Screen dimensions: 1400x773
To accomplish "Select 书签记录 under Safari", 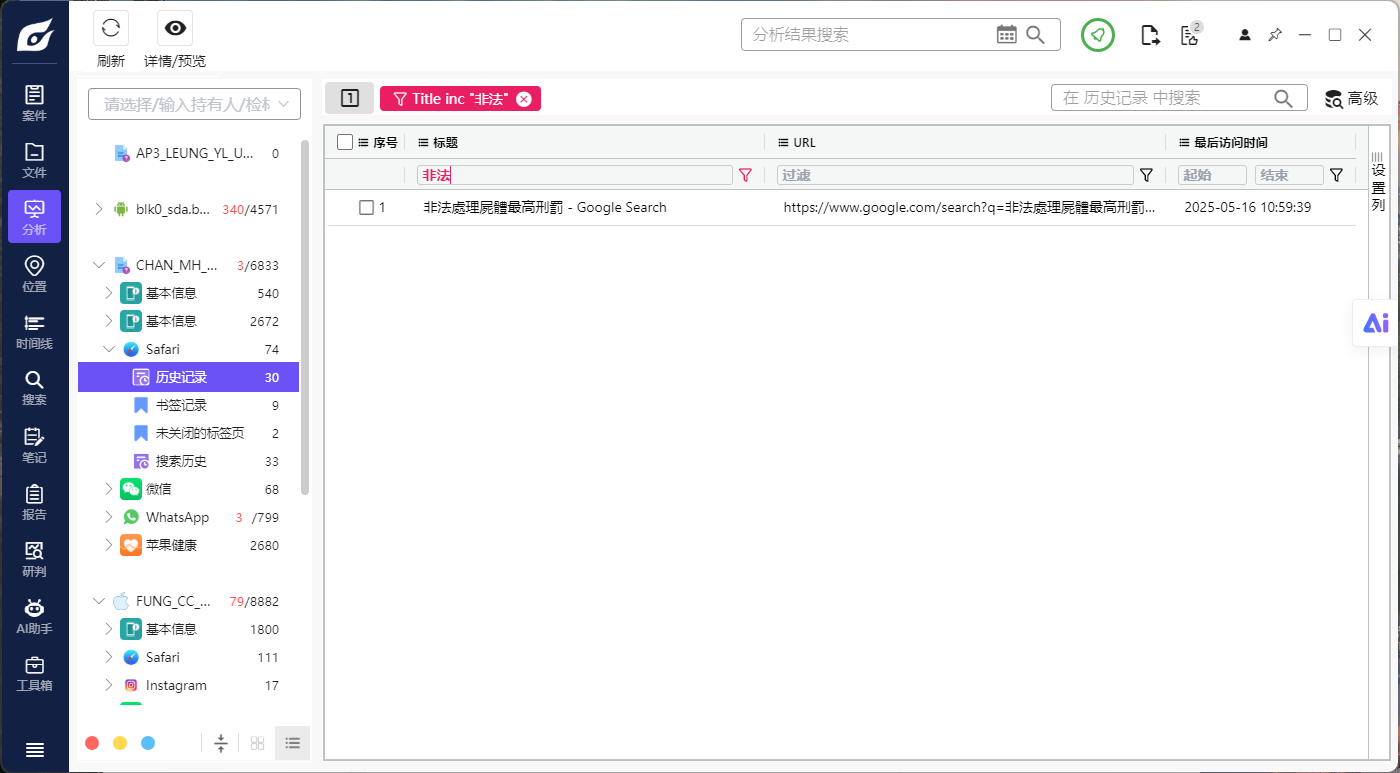I will (x=188, y=405).
